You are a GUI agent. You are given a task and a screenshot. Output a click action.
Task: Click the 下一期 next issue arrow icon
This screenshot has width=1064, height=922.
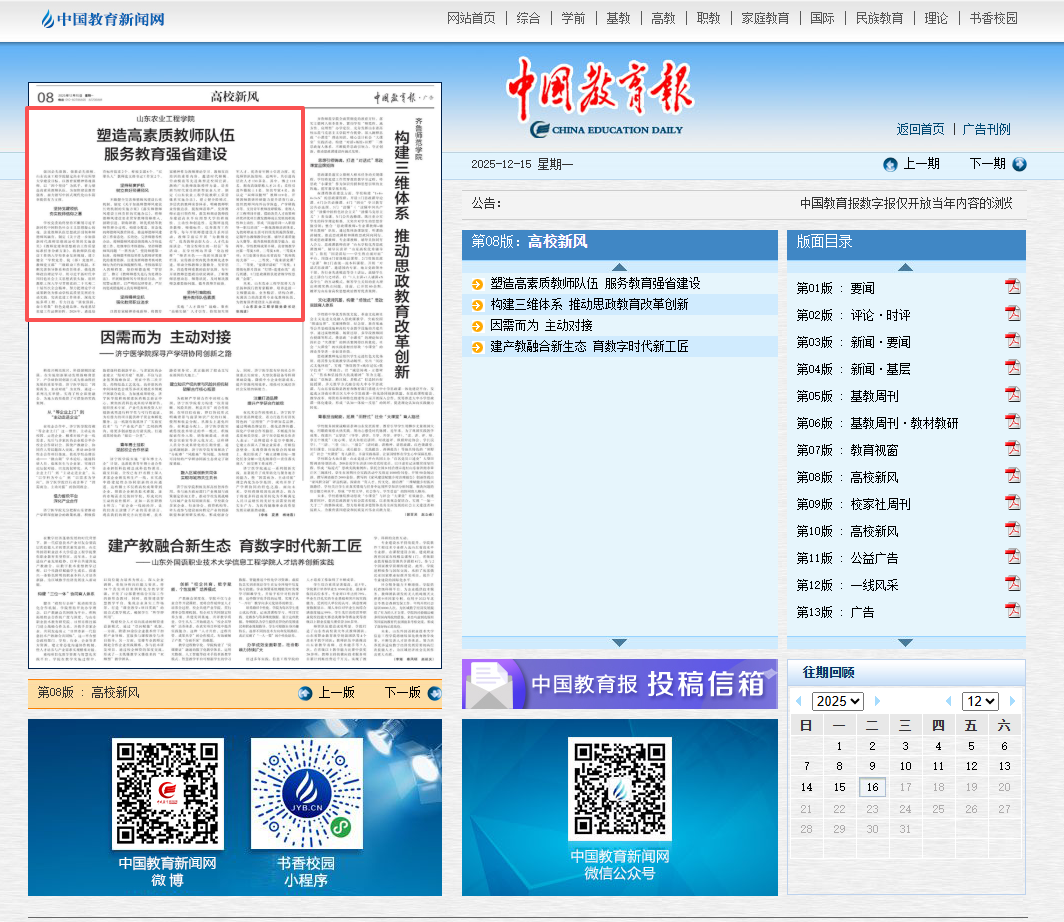pyautogui.click(x=1019, y=164)
